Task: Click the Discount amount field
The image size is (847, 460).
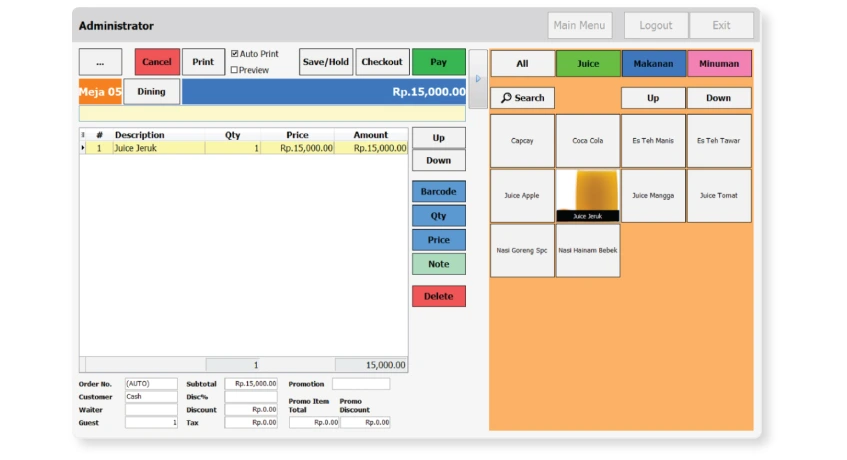Action: point(251,410)
